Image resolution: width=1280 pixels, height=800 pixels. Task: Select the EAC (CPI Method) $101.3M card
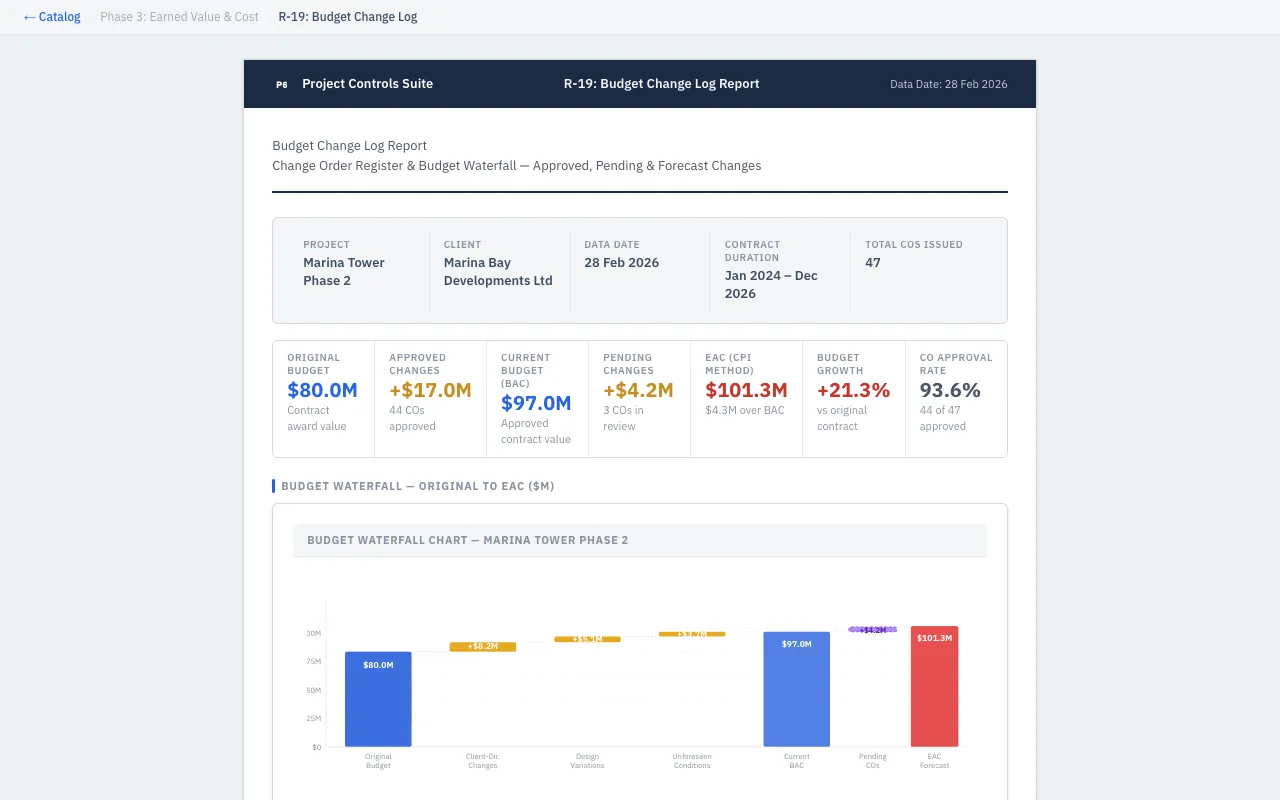pyautogui.click(x=746, y=398)
